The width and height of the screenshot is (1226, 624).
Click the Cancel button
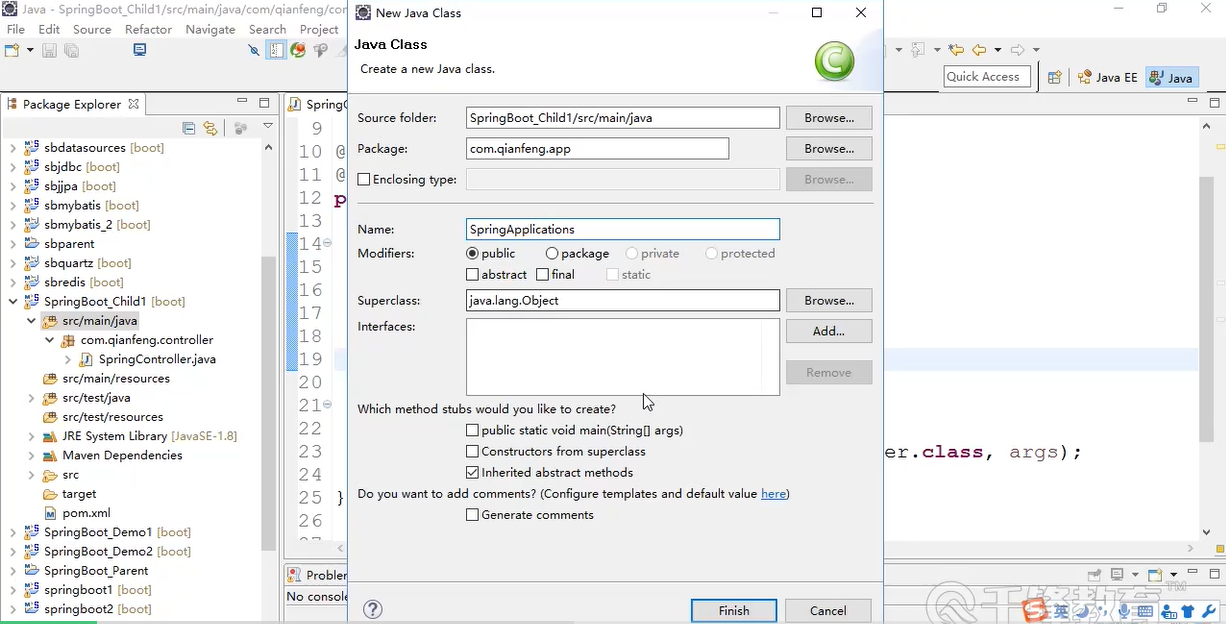(x=828, y=610)
